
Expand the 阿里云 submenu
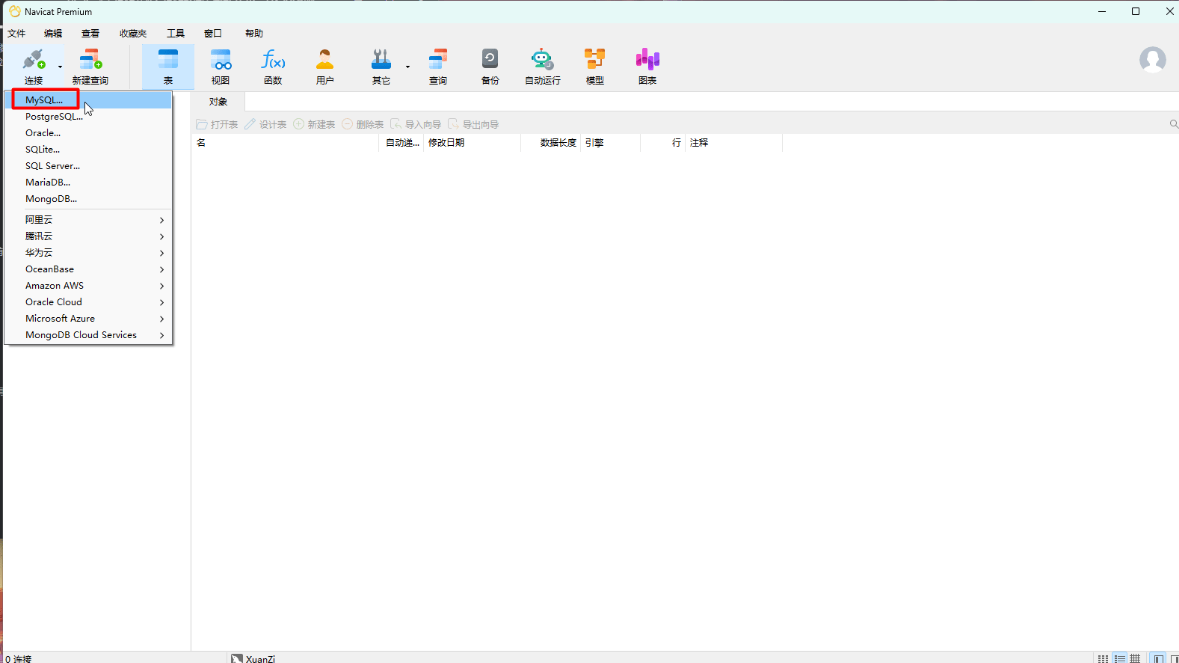89,219
